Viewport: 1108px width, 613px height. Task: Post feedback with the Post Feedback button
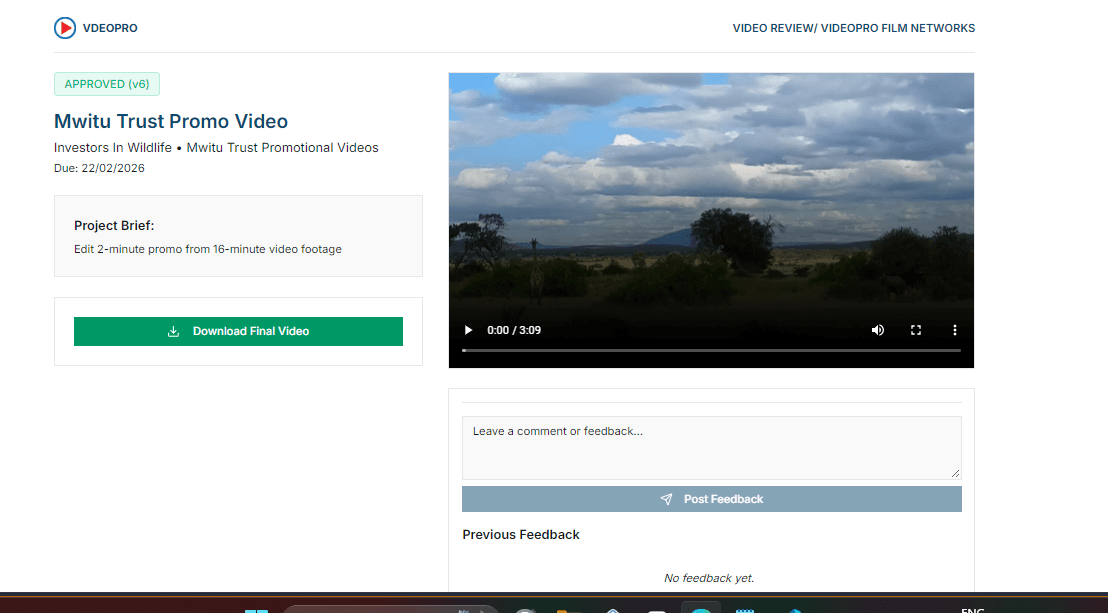712,499
